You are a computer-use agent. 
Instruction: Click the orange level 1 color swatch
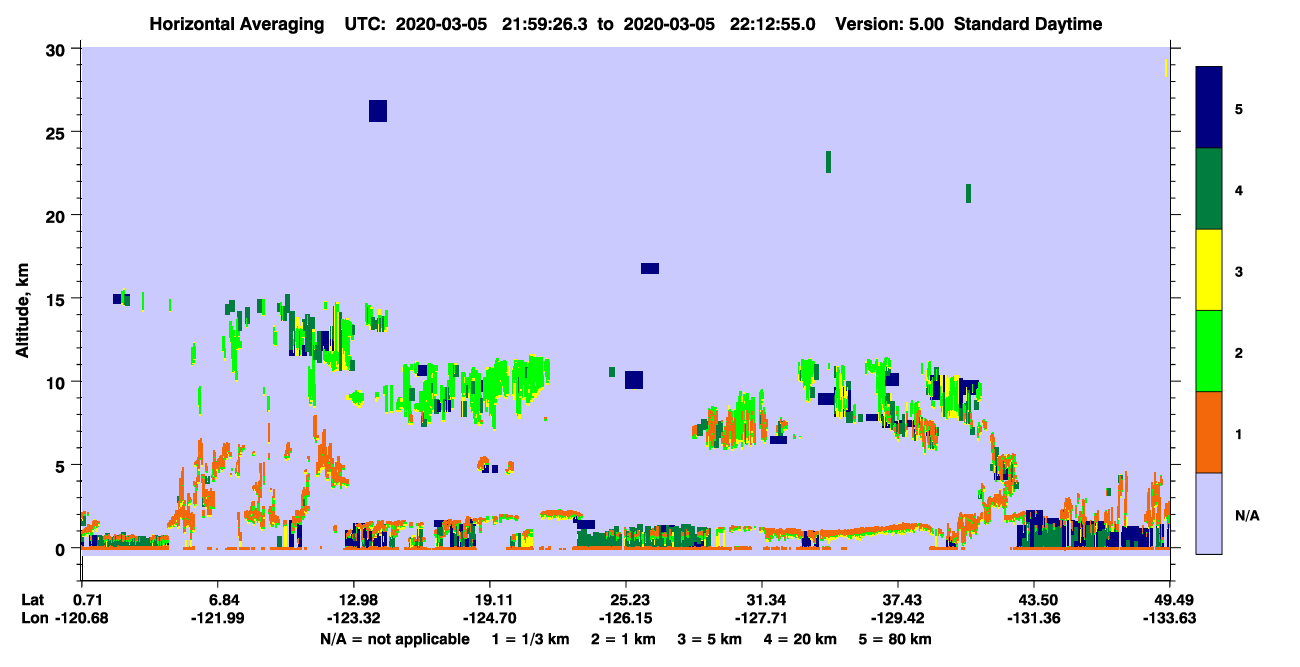click(x=1209, y=432)
